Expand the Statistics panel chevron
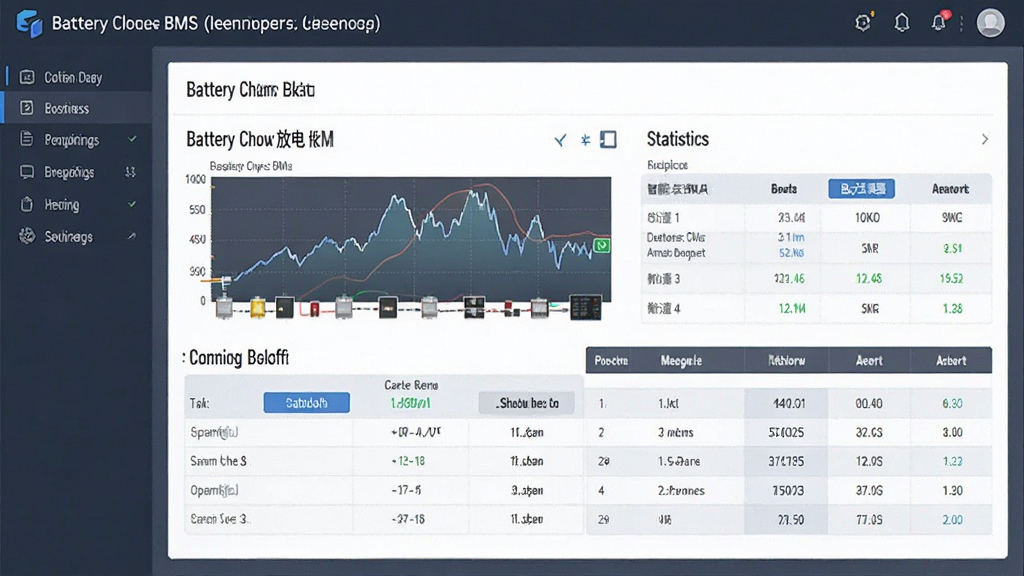The height and width of the screenshot is (576, 1024). (x=985, y=139)
